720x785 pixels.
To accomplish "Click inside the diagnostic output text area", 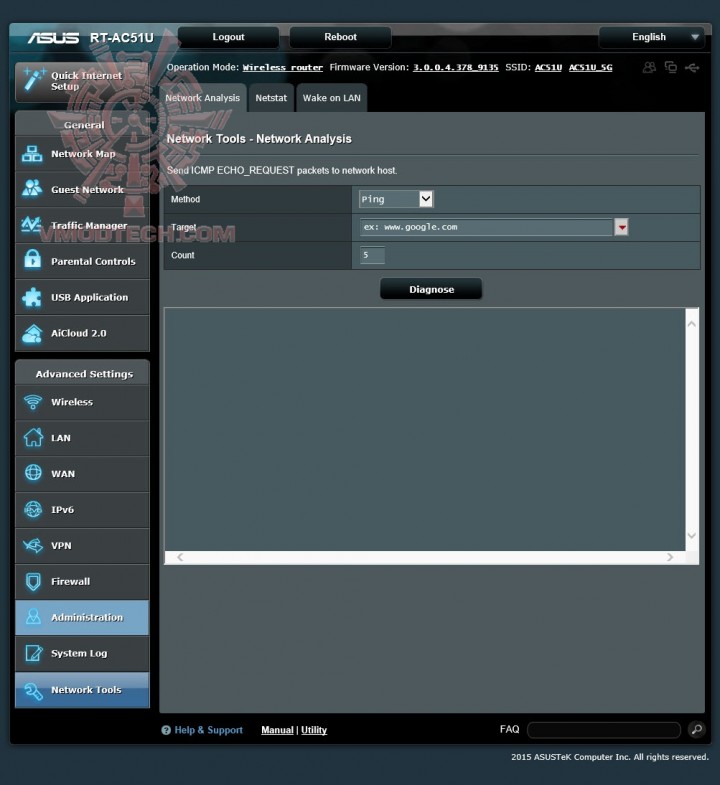I will coord(425,430).
